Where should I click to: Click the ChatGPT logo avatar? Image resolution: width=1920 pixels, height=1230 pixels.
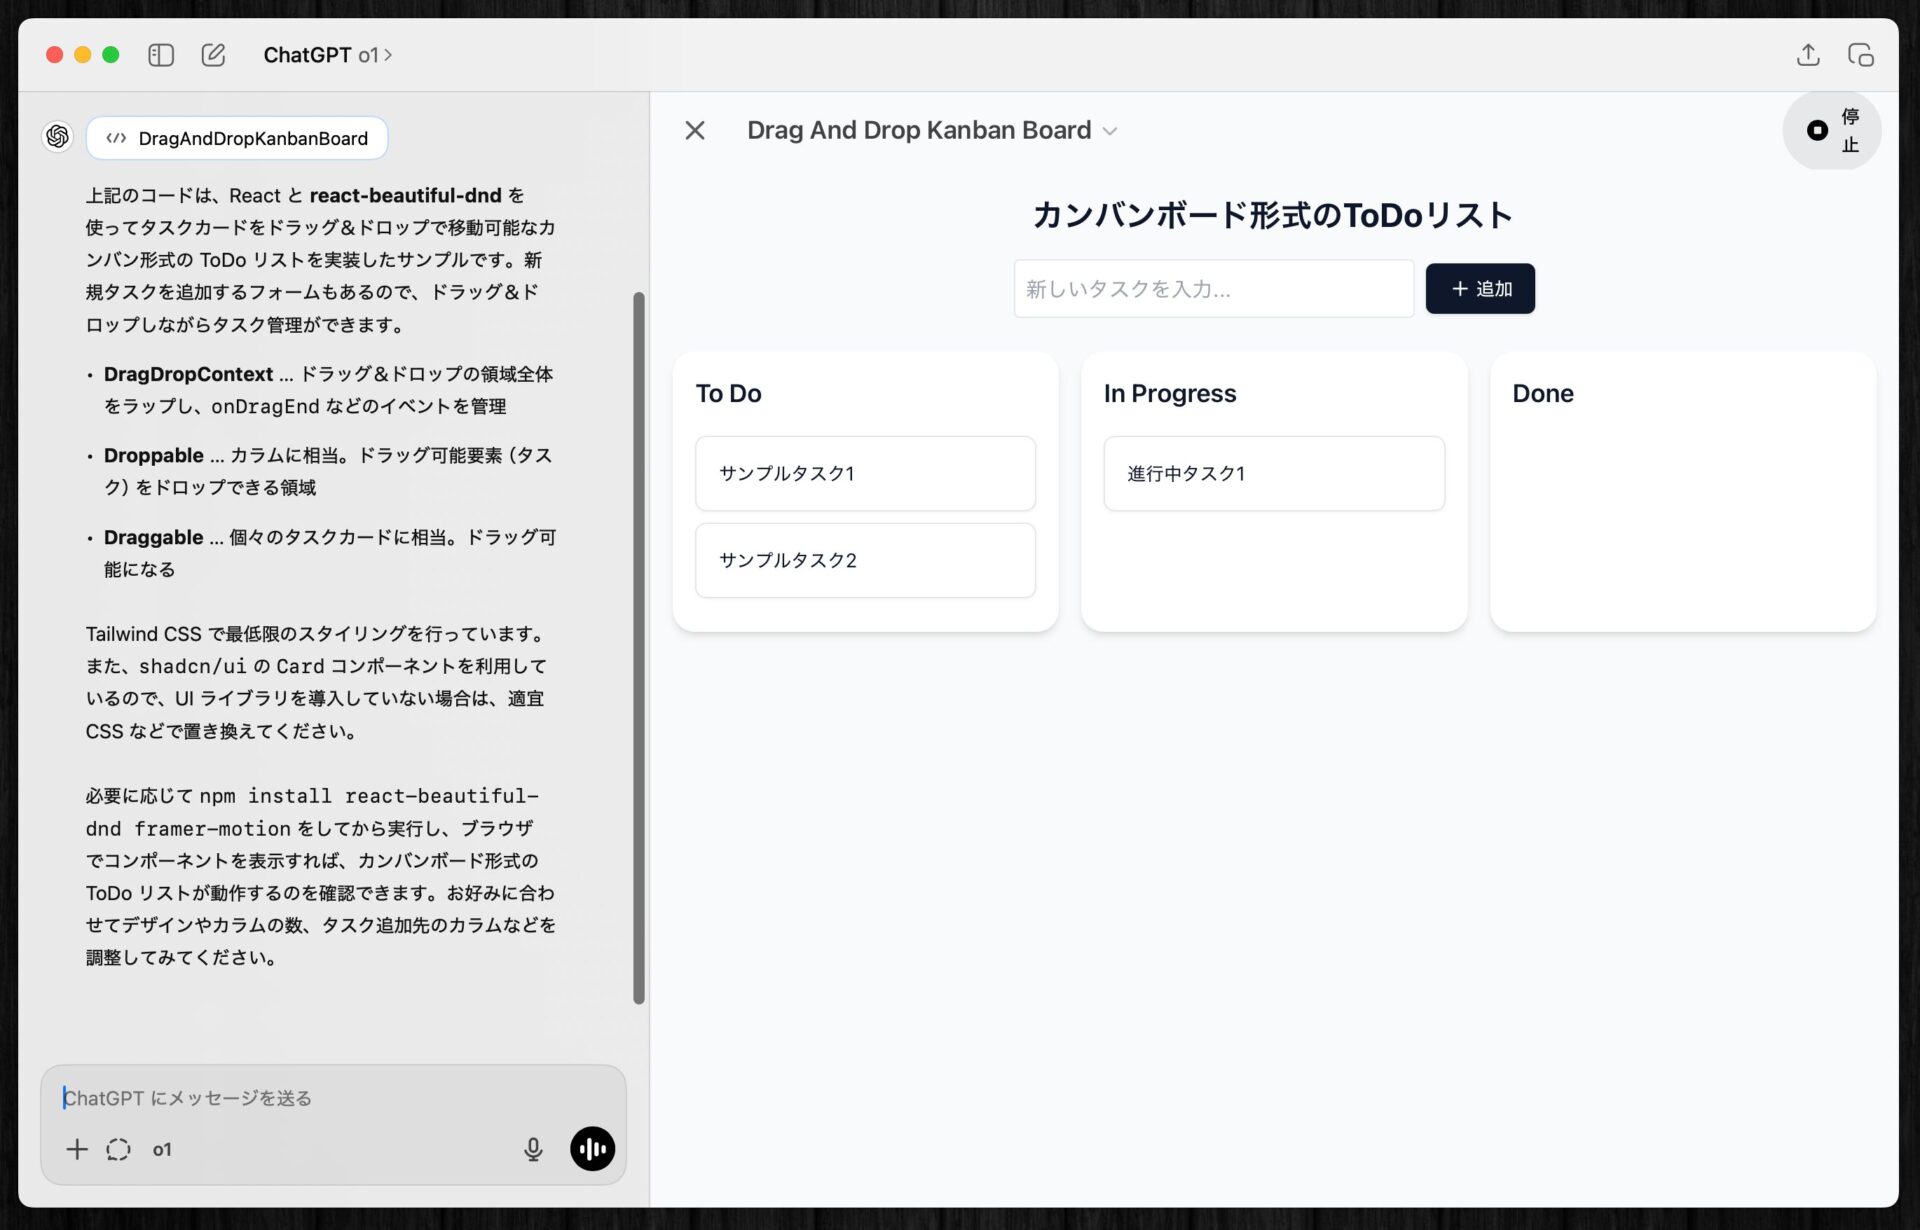click(58, 136)
